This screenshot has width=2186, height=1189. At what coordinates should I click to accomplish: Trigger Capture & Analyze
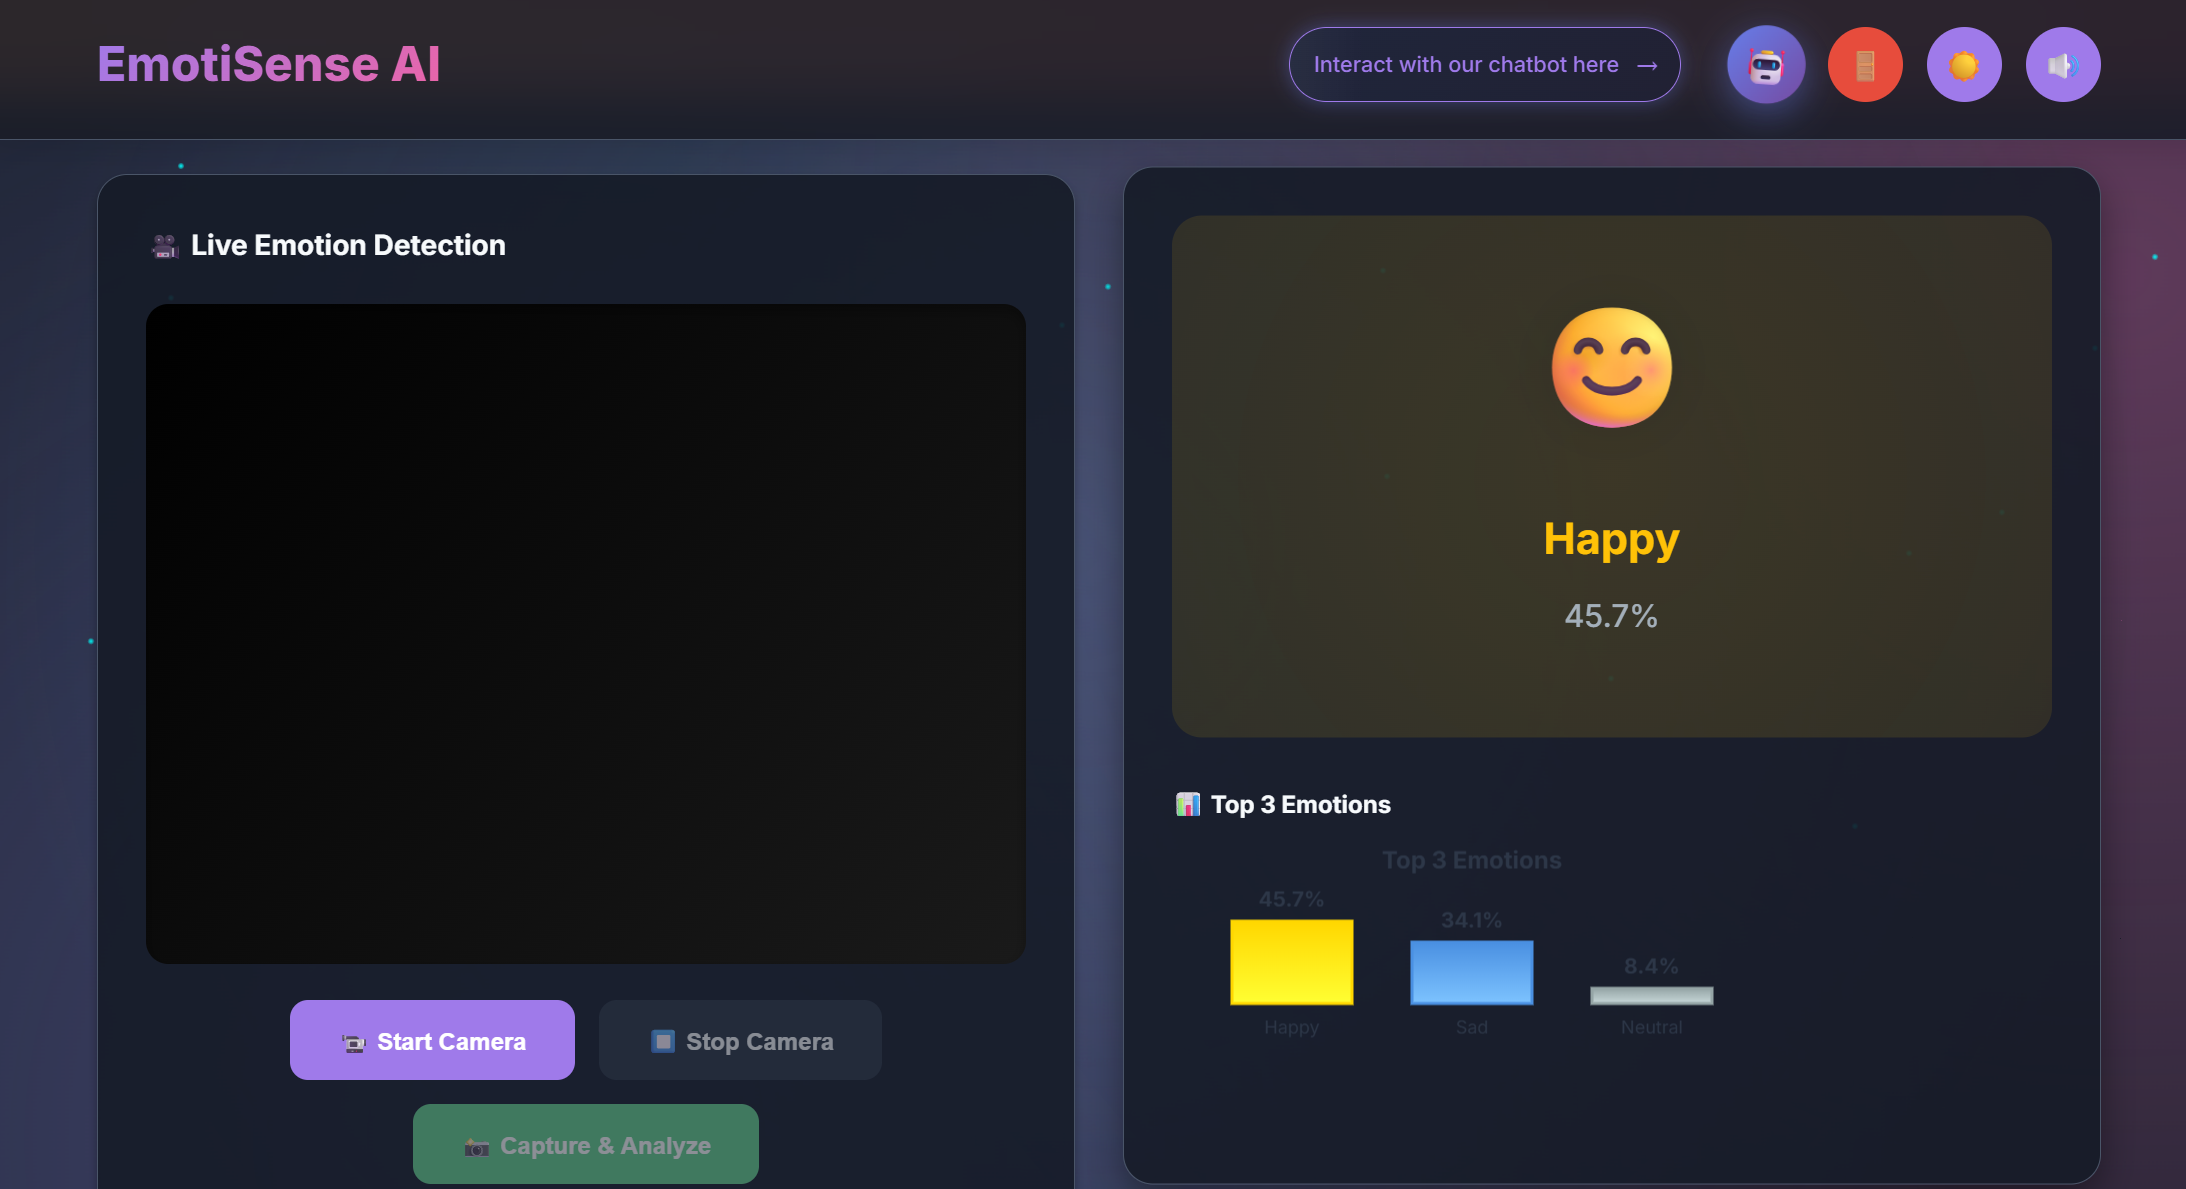584,1144
